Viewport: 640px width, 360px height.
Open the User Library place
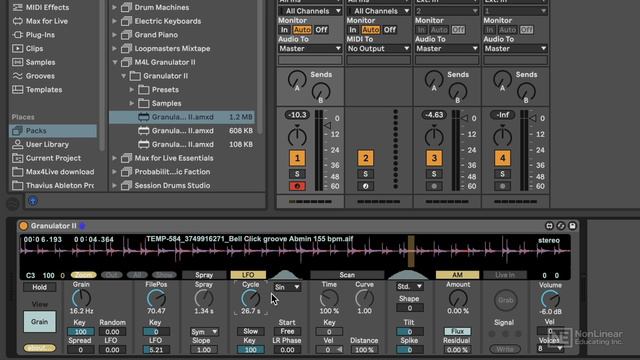coord(40,144)
